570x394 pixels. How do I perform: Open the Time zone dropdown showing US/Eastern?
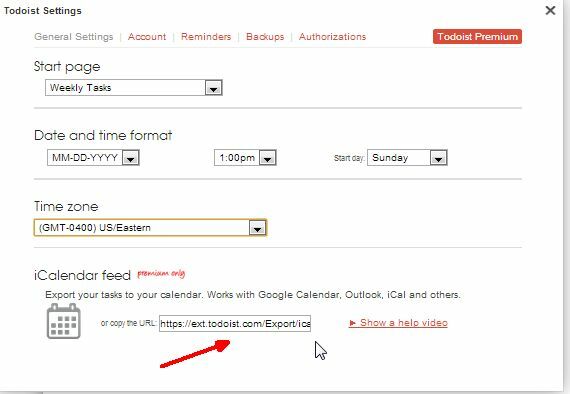150,228
